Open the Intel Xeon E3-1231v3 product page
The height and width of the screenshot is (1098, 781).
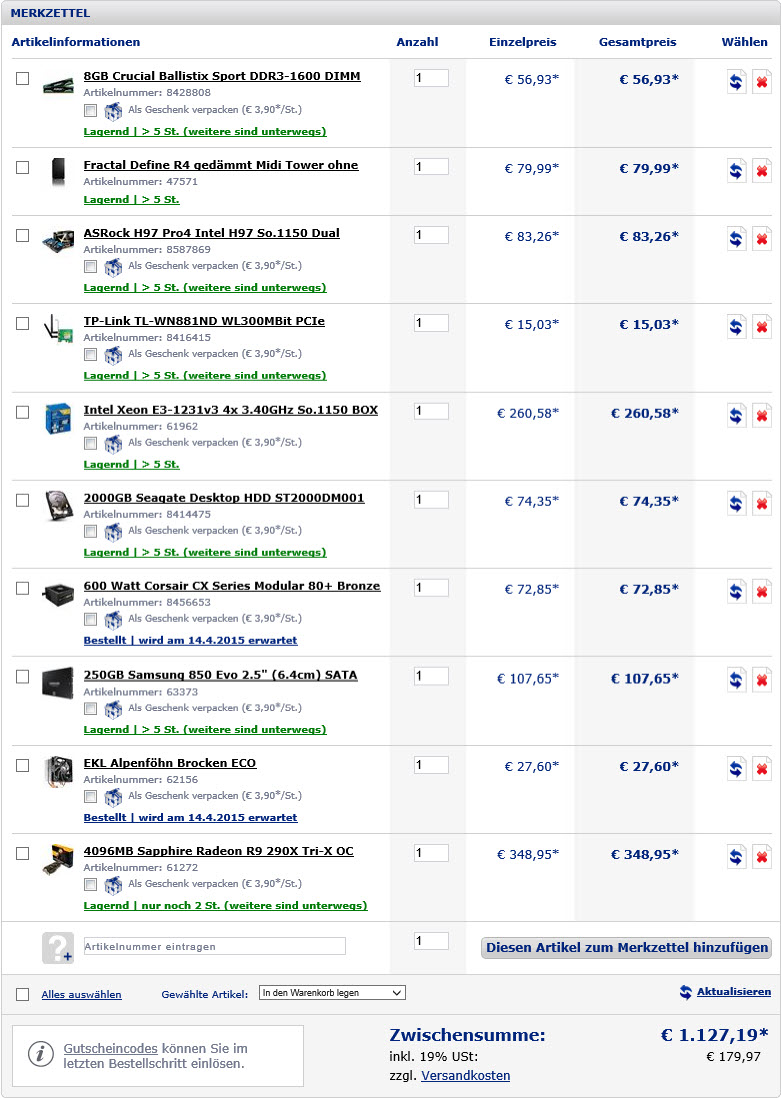point(230,410)
